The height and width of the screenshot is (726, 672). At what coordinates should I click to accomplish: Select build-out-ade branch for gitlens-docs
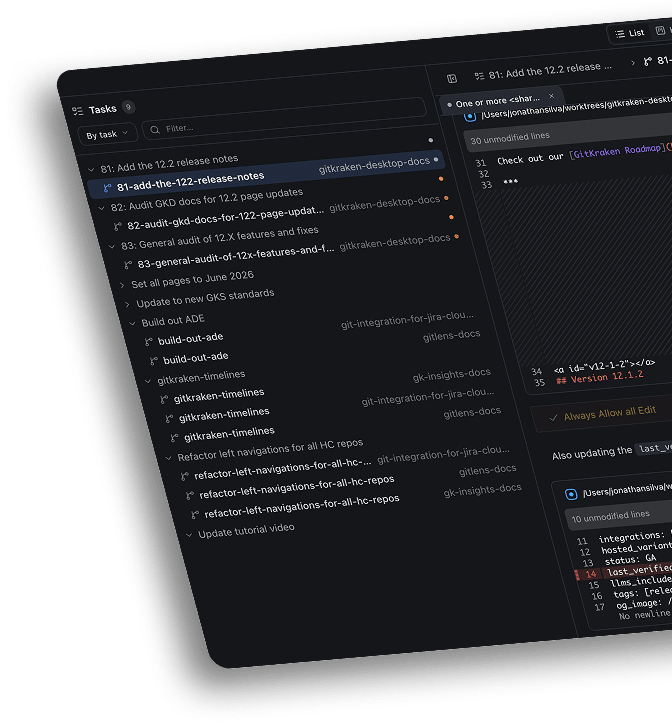coord(195,358)
